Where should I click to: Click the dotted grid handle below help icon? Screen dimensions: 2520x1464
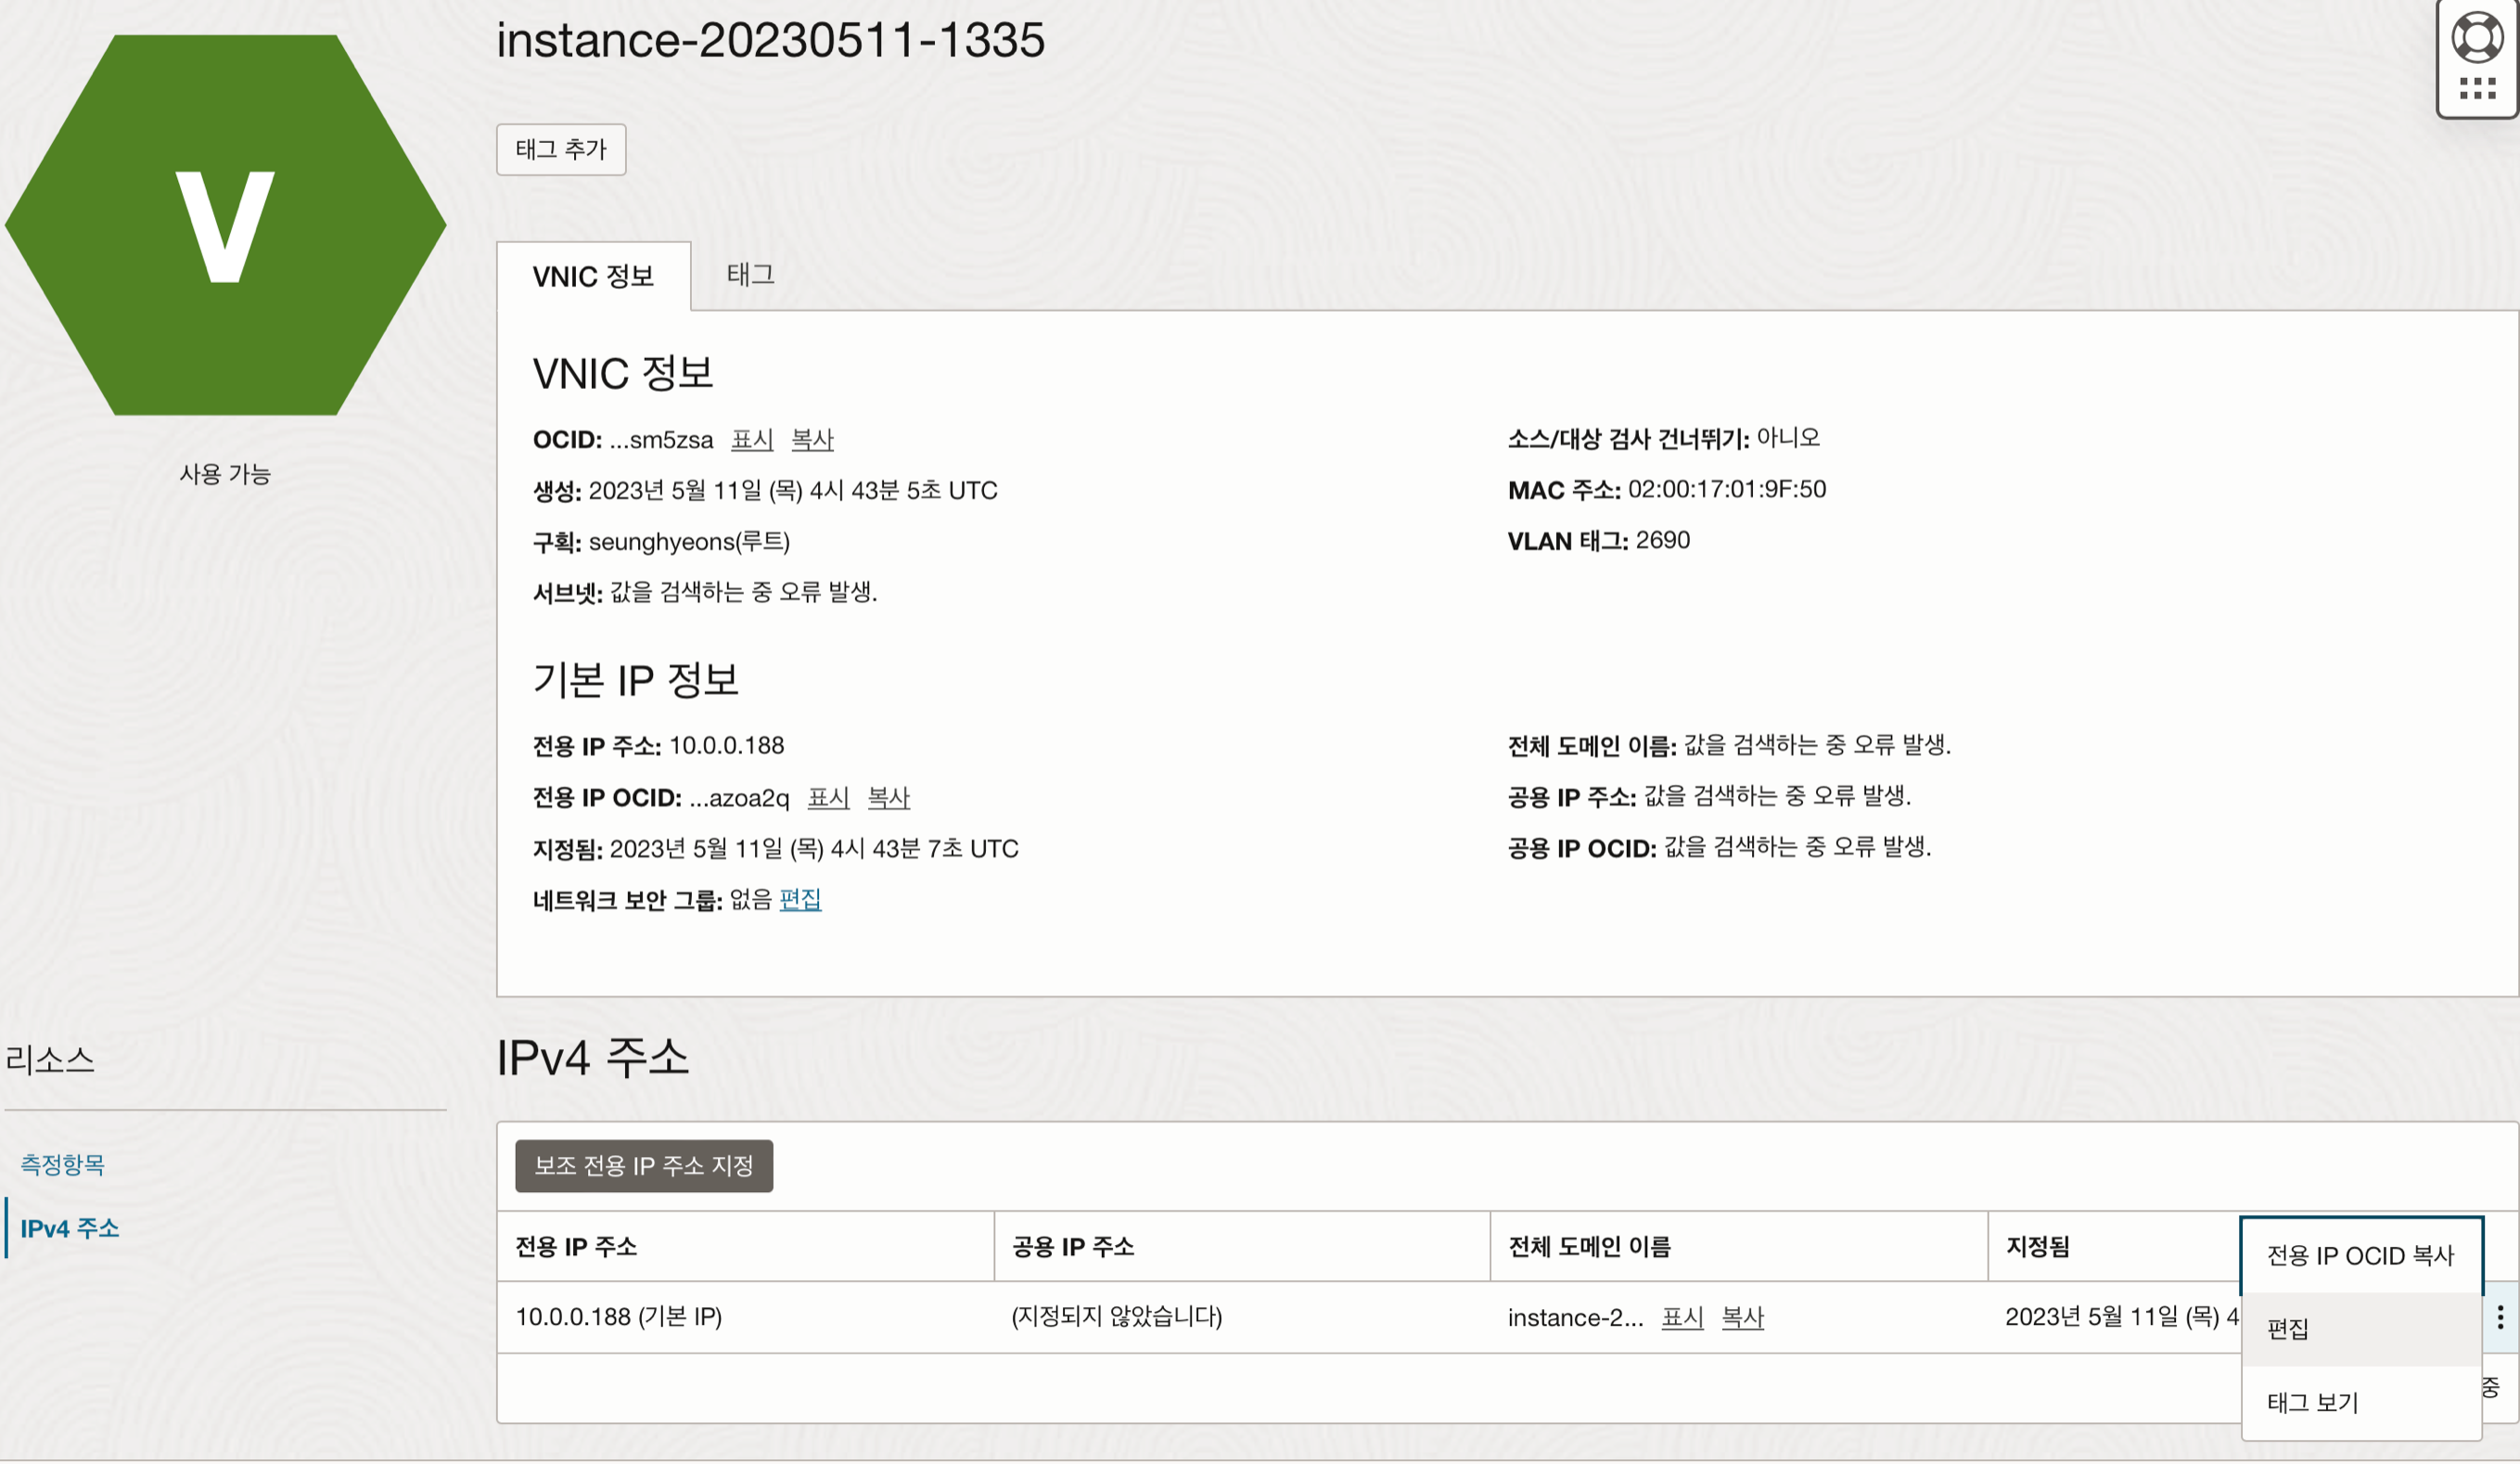(2477, 89)
